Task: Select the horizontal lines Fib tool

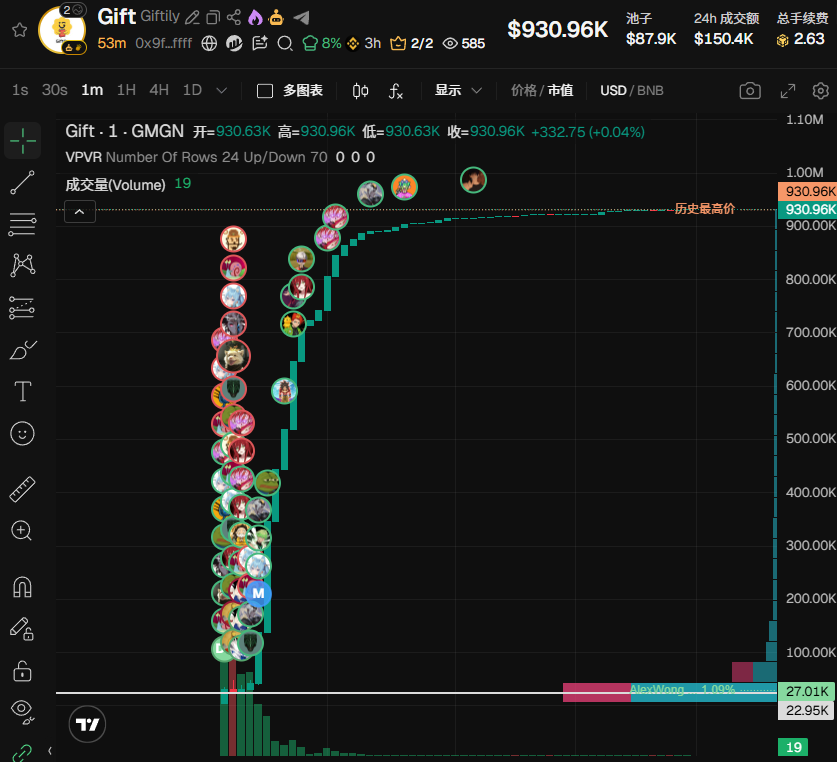Action: [22, 224]
